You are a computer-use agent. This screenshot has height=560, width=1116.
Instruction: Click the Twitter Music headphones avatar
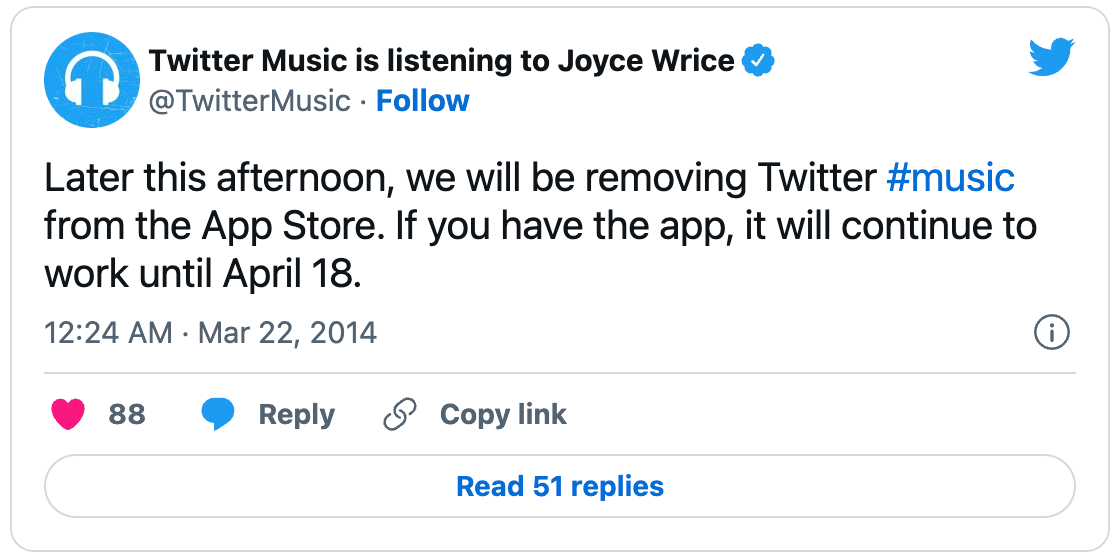coord(92,80)
